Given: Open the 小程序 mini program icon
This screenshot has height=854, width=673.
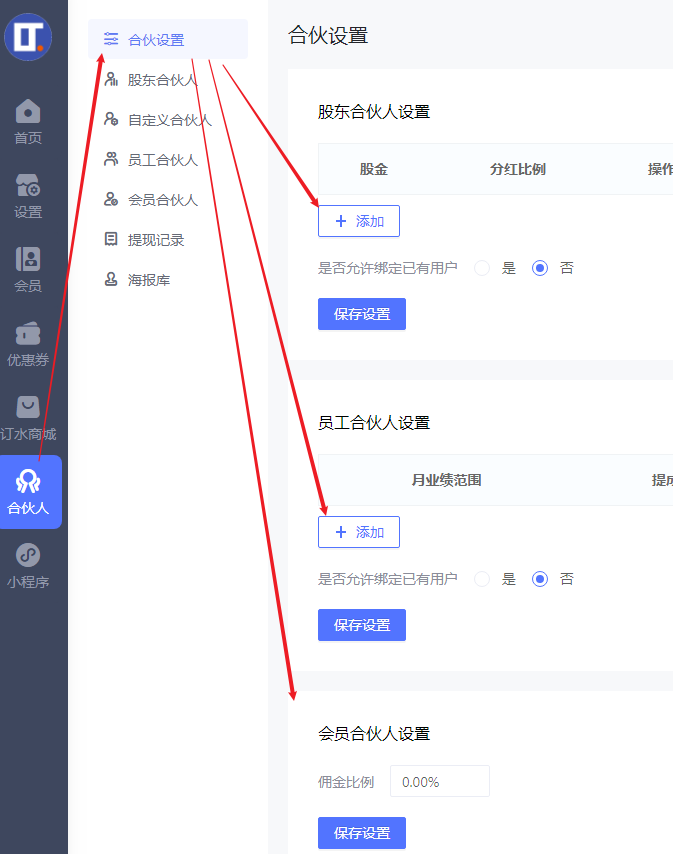Looking at the screenshot, I should point(28,556).
